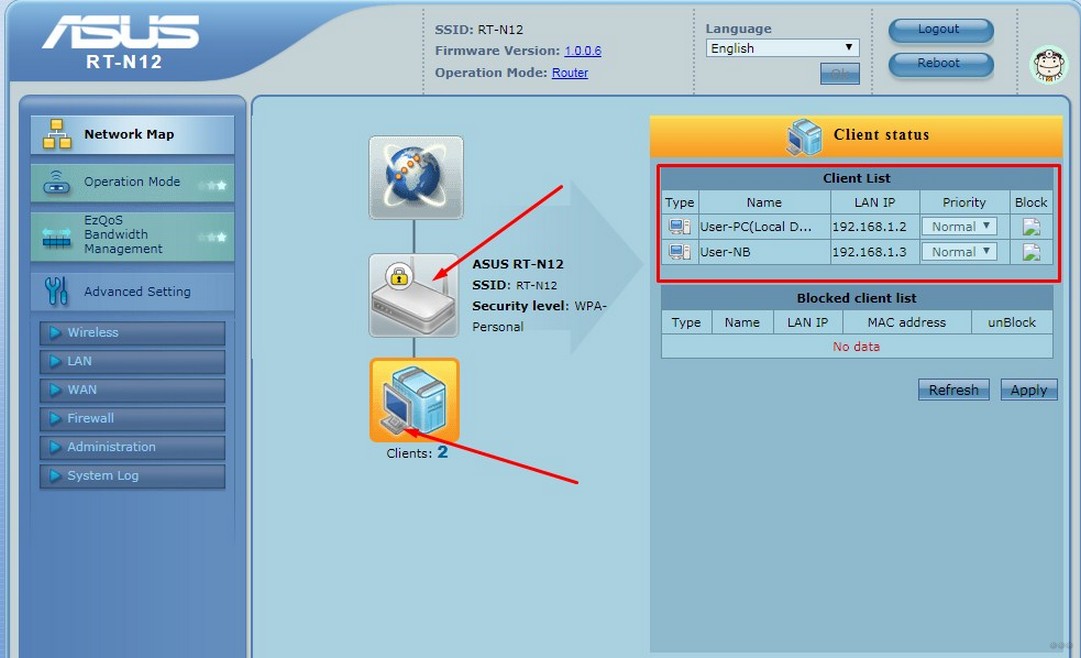1081x658 pixels.
Task: Click the Reboot button
Action: point(941,64)
